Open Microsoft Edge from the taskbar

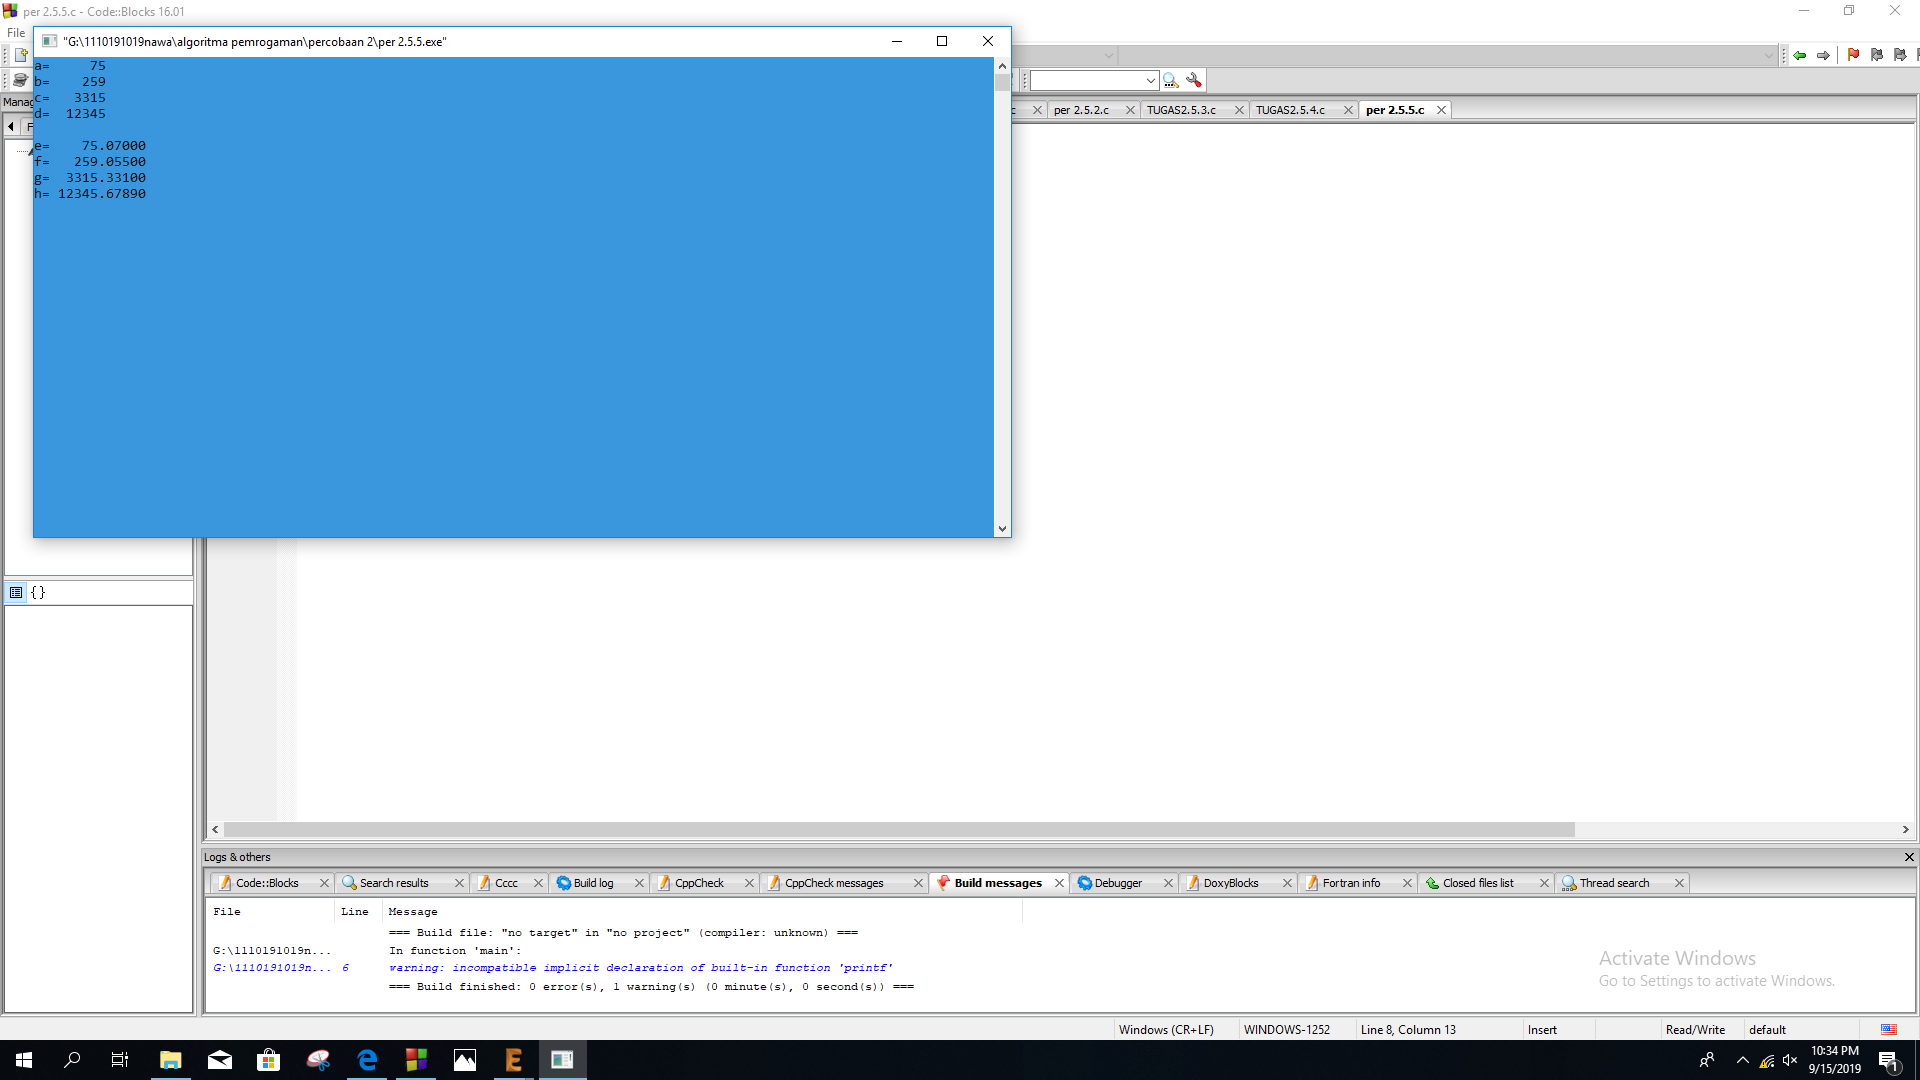(x=367, y=1060)
